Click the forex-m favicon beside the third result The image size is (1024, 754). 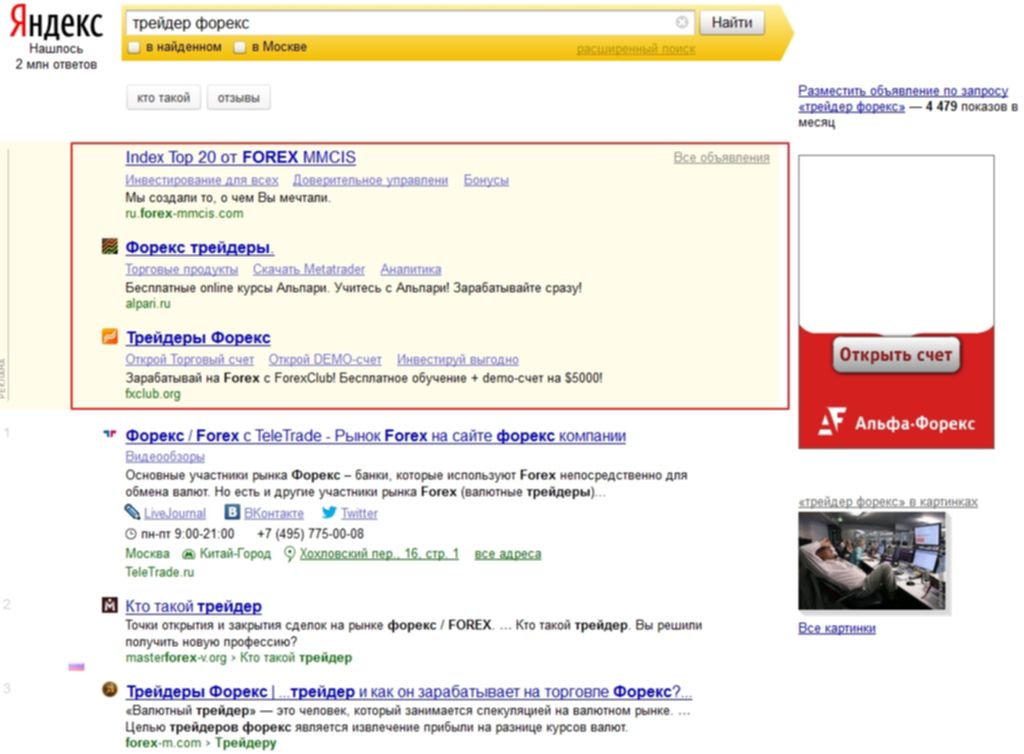click(x=110, y=689)
